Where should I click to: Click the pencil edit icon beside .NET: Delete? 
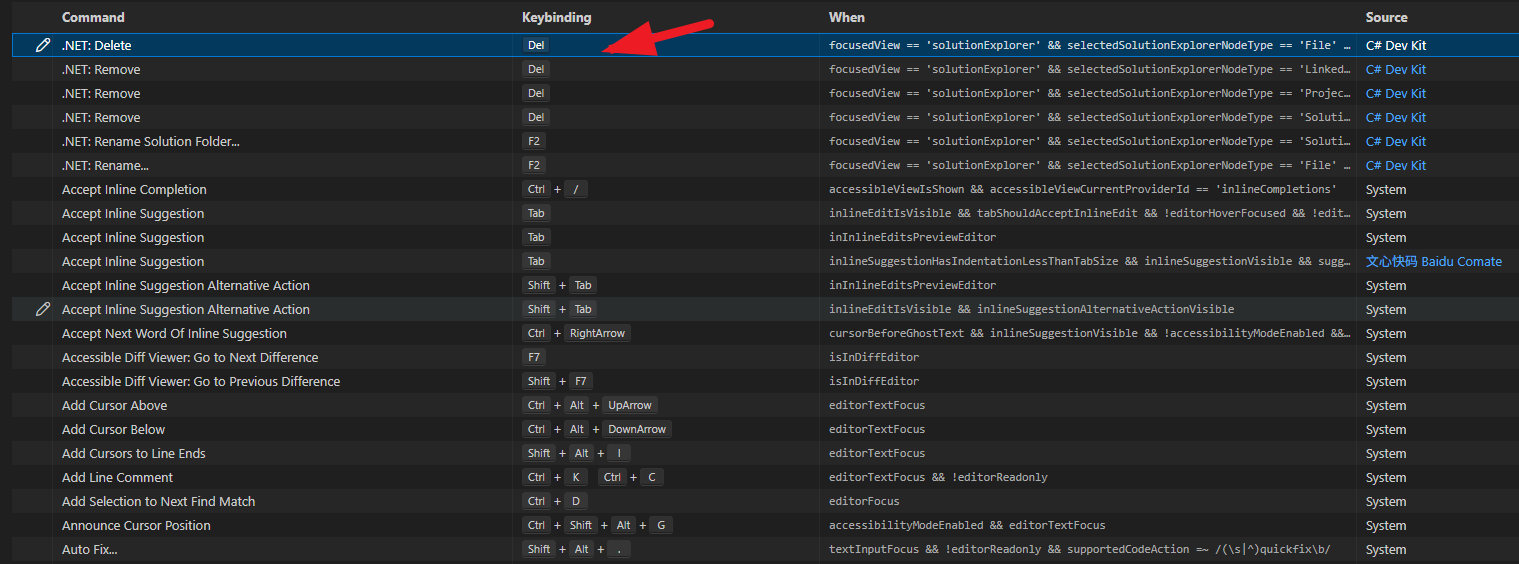(42, 45)
